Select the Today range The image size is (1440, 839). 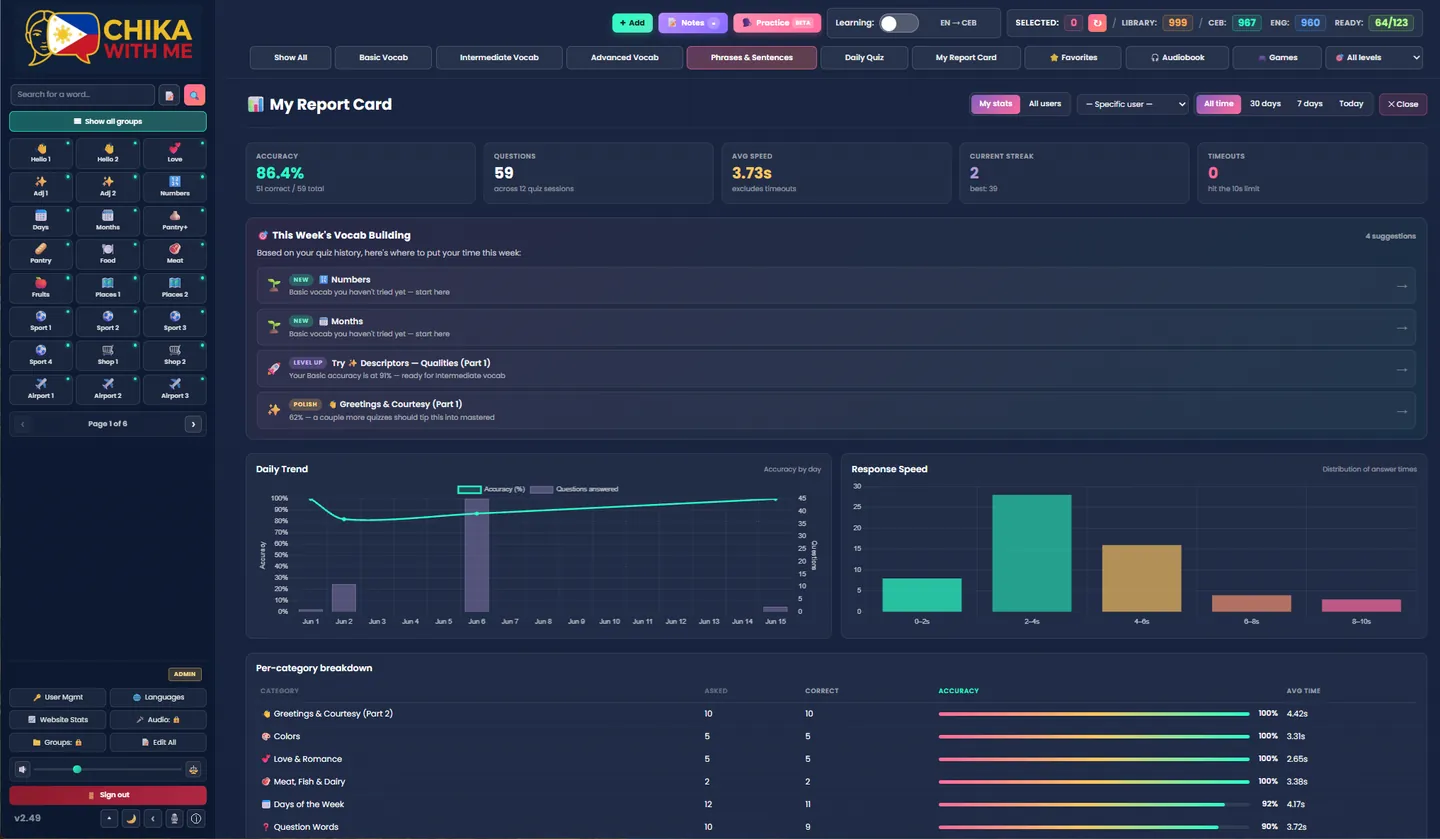pyautogui.click(x=1351, y=104)
